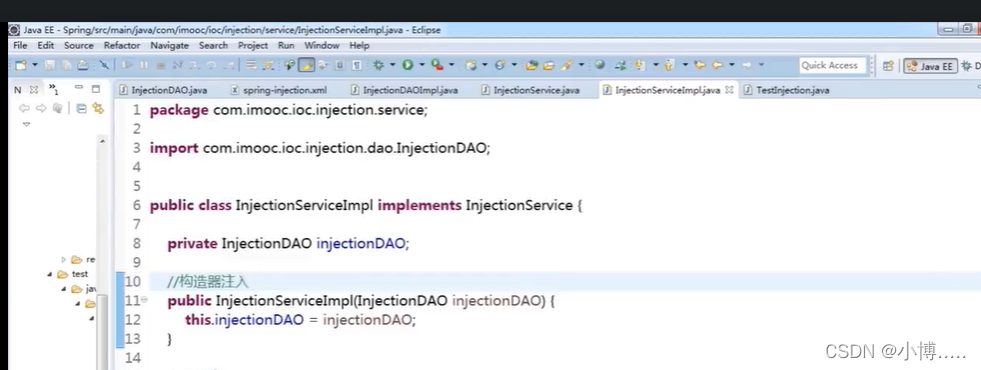The width and height of the screenshot is (981, 370).
Task: Close the InjectionServiceImpl.java tab
Action: 729,90
